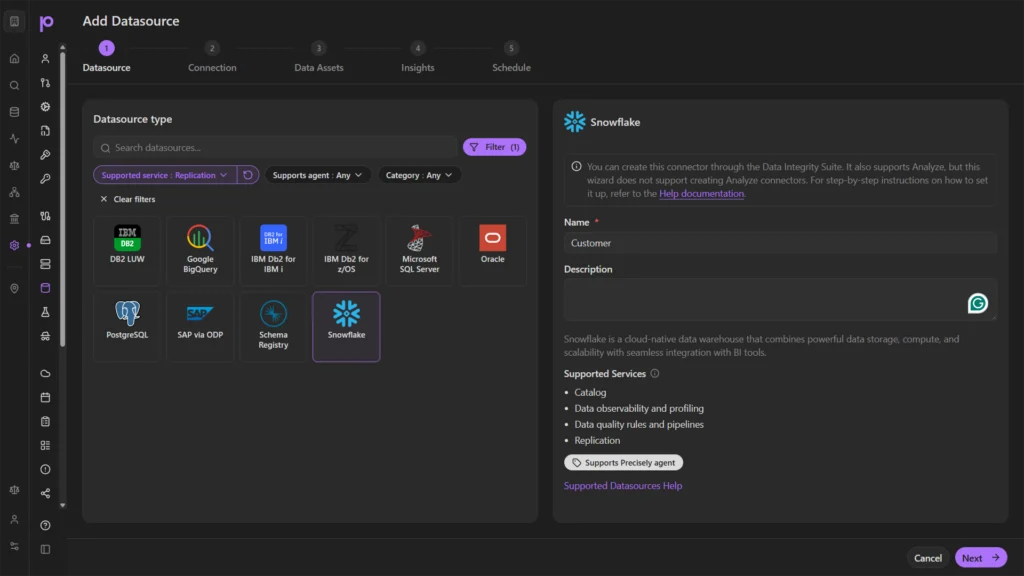Click the bank building icon in the left rail

tap(14, 219)
